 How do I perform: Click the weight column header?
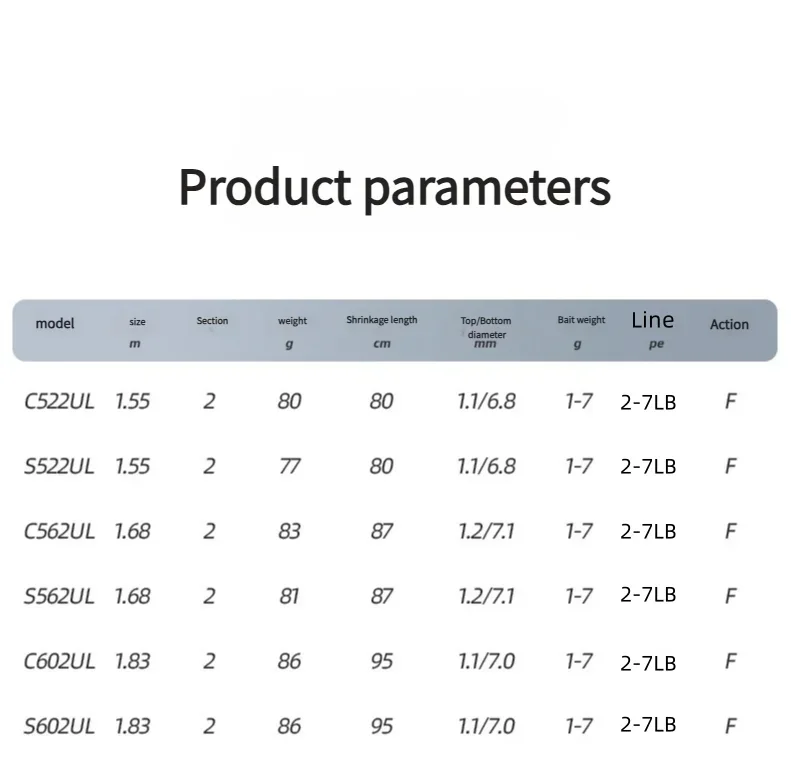(x=292, y=321)
